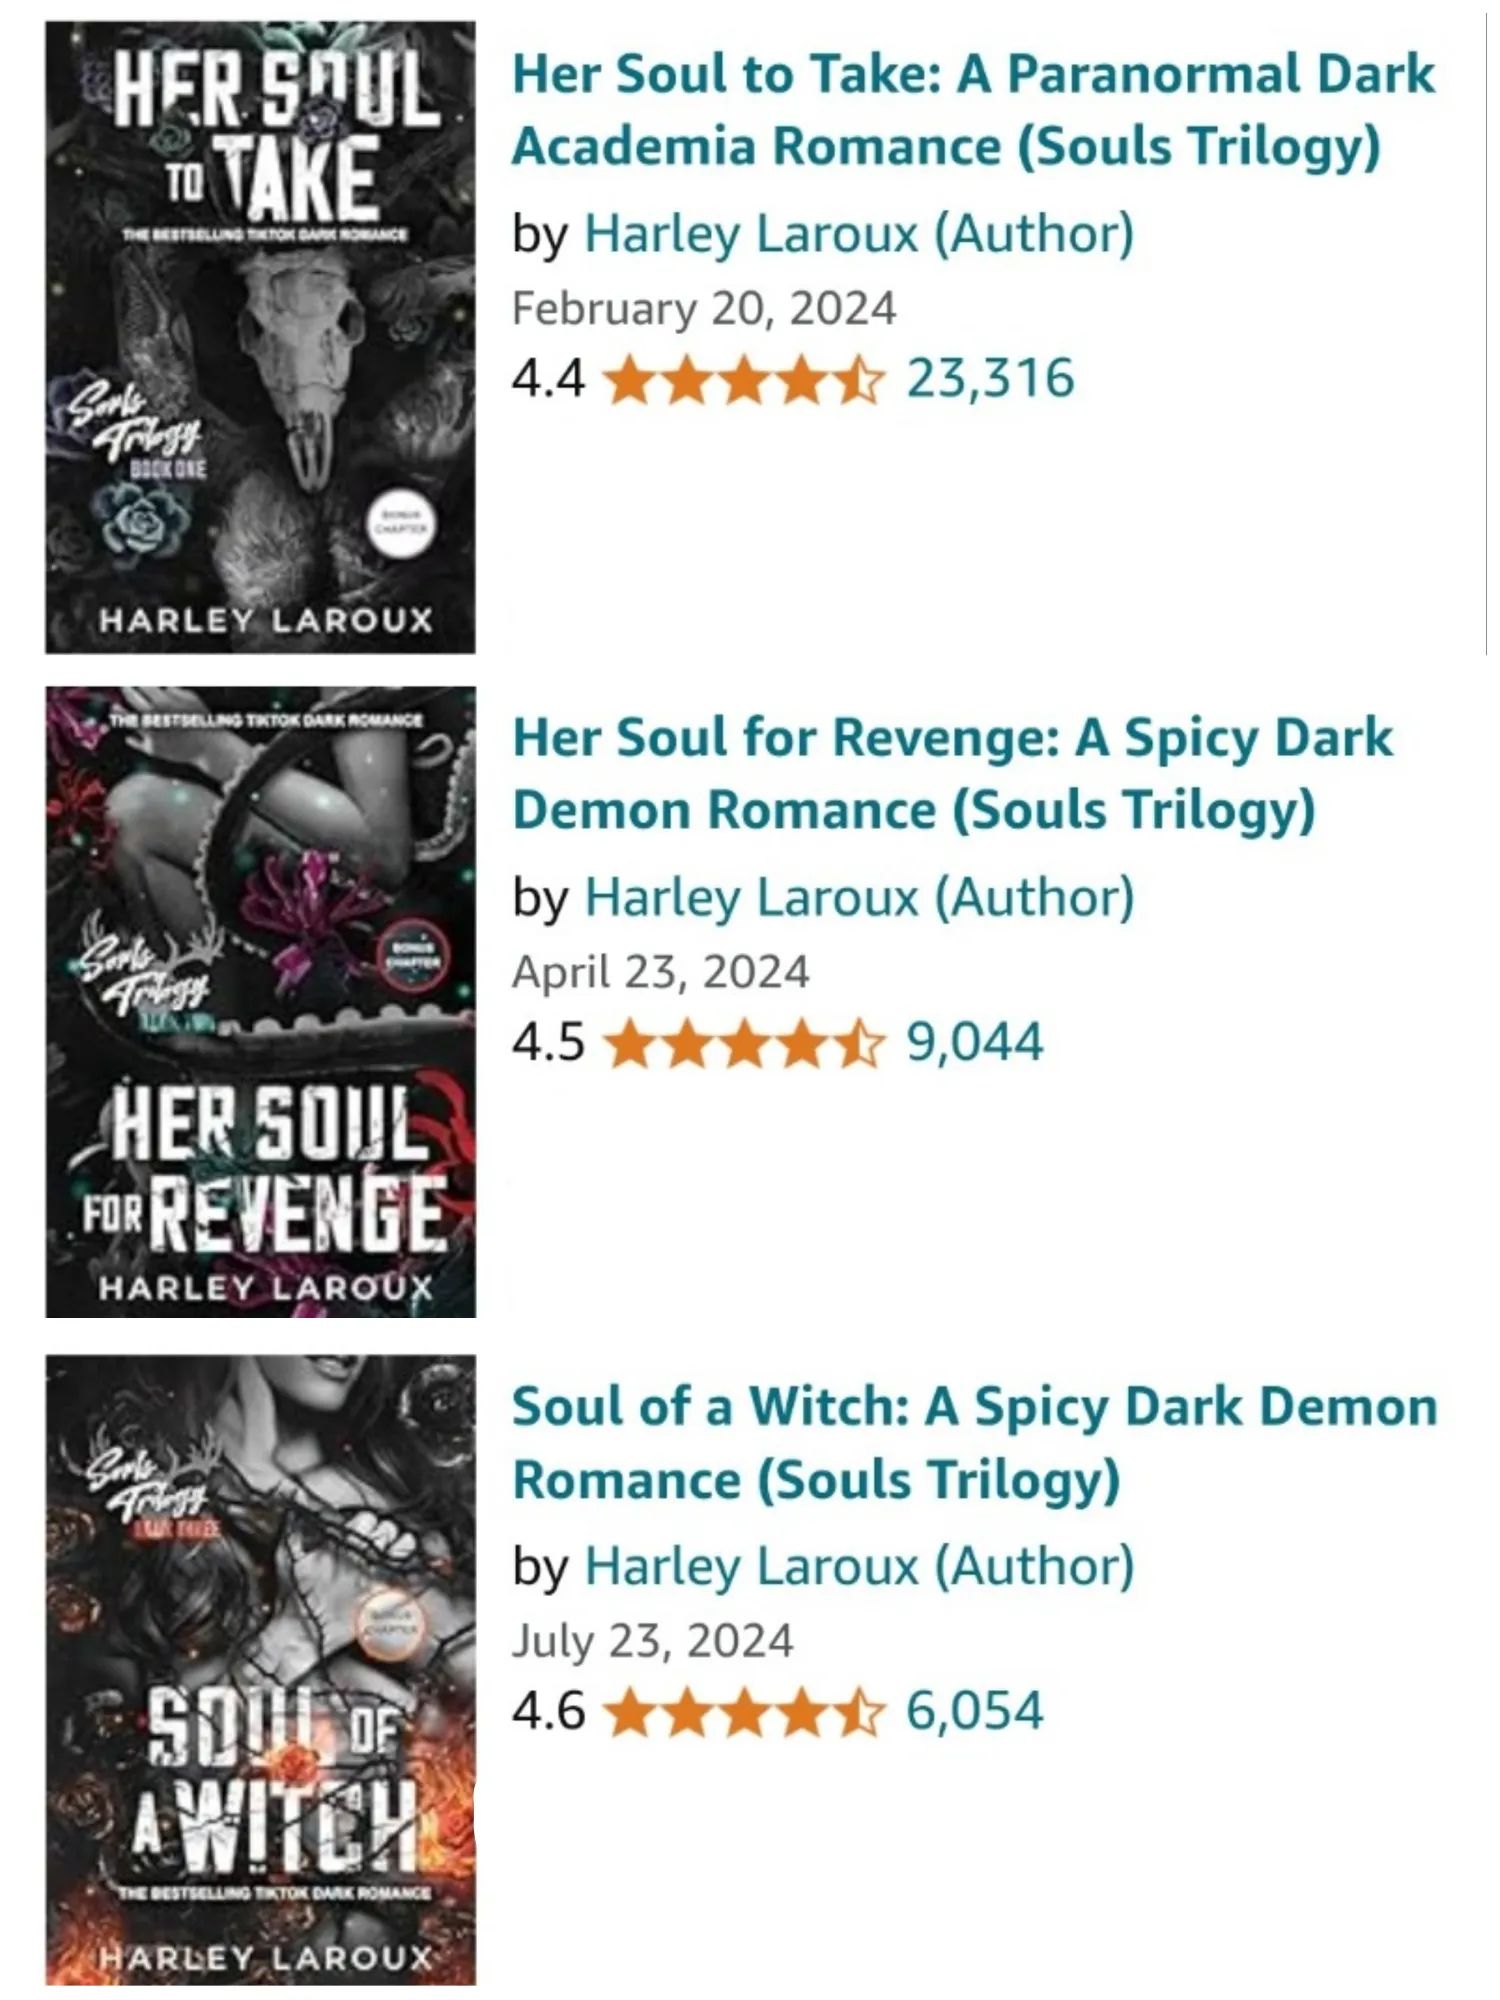The image size is (1500, 2000).
Task: Open the 9,044 ratings count
Action: coord(975,1042)
